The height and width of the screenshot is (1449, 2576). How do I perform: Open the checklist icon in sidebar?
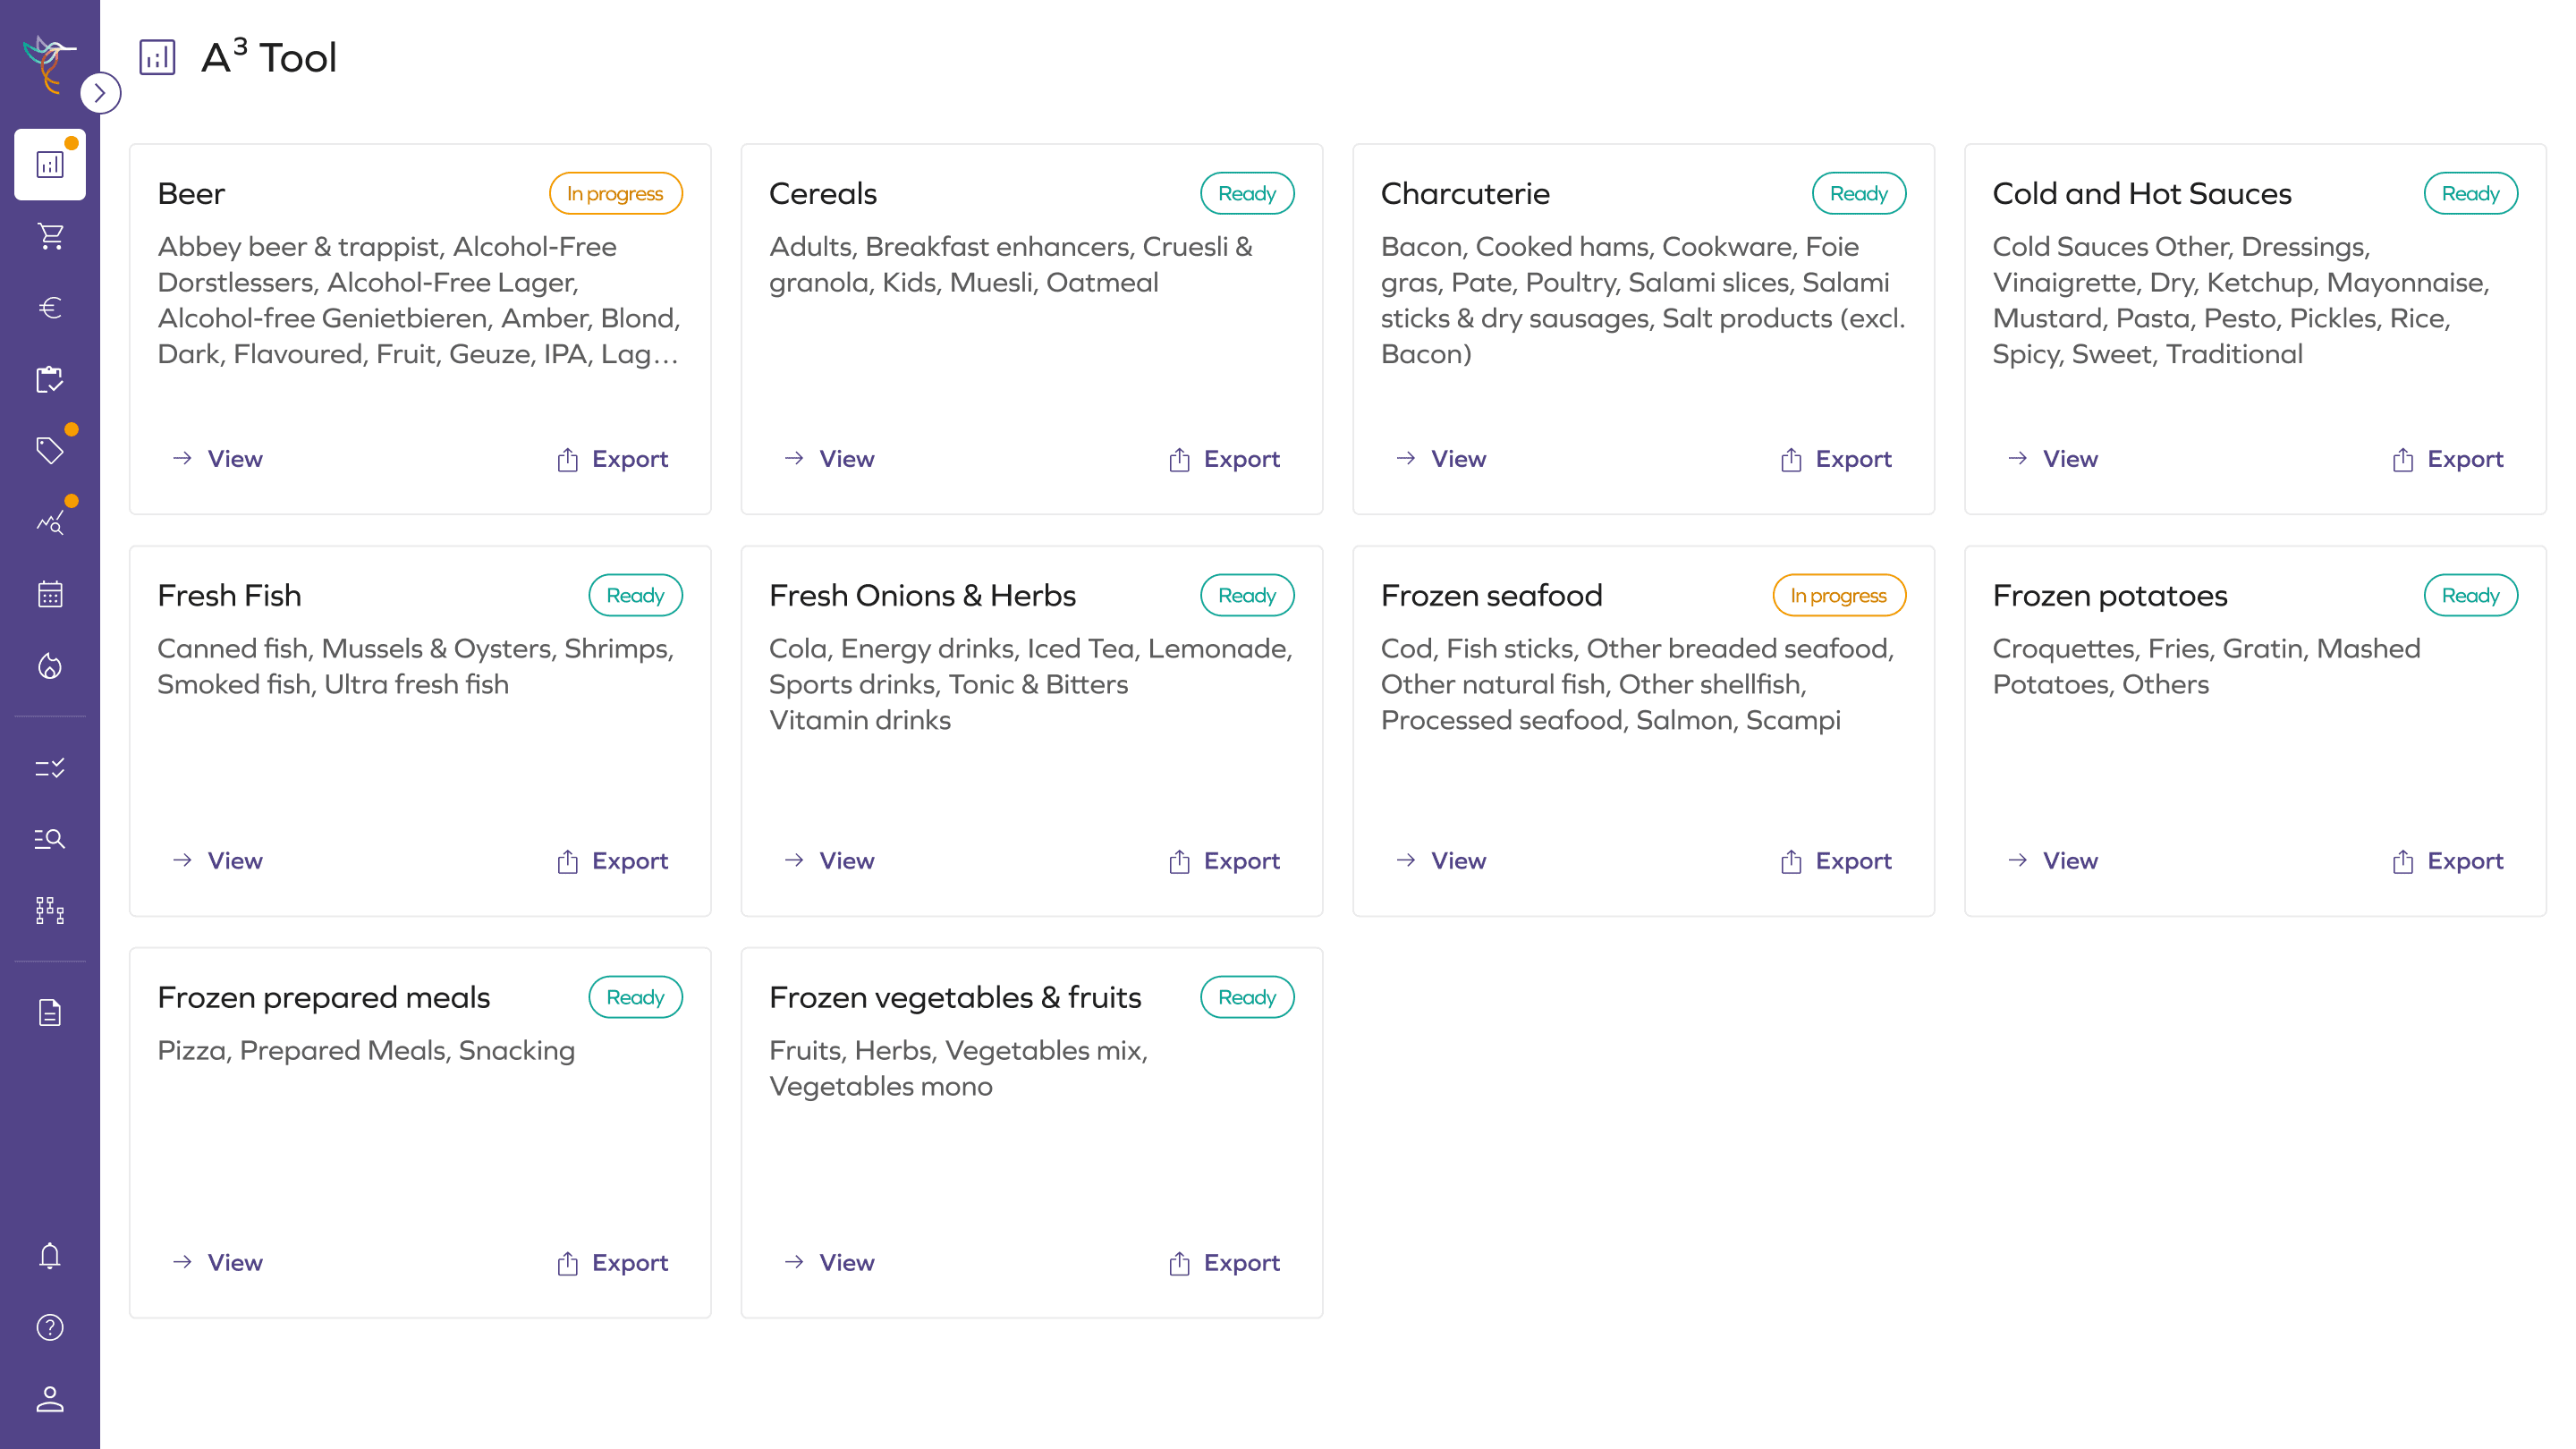49,768
